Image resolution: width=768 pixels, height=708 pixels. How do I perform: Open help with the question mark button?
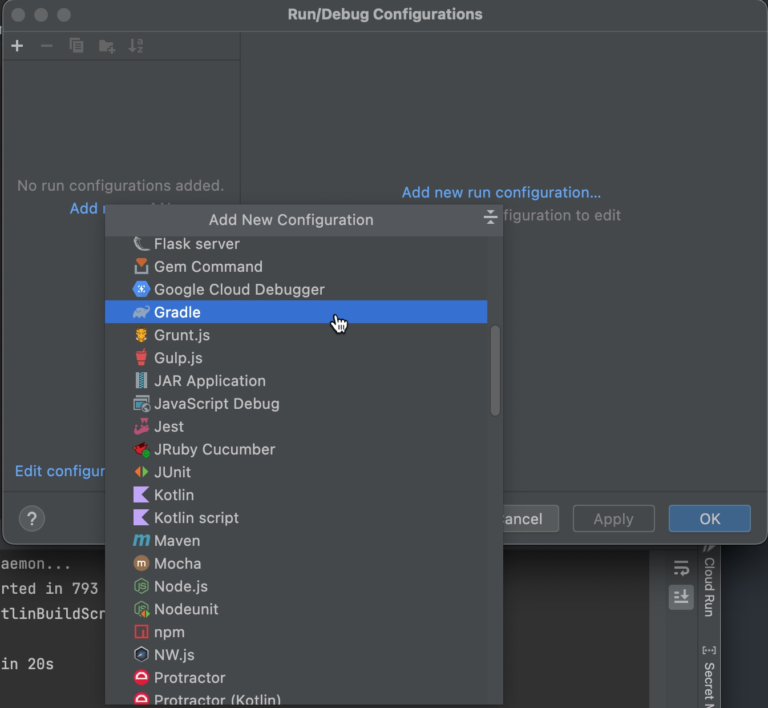[32, 518]
